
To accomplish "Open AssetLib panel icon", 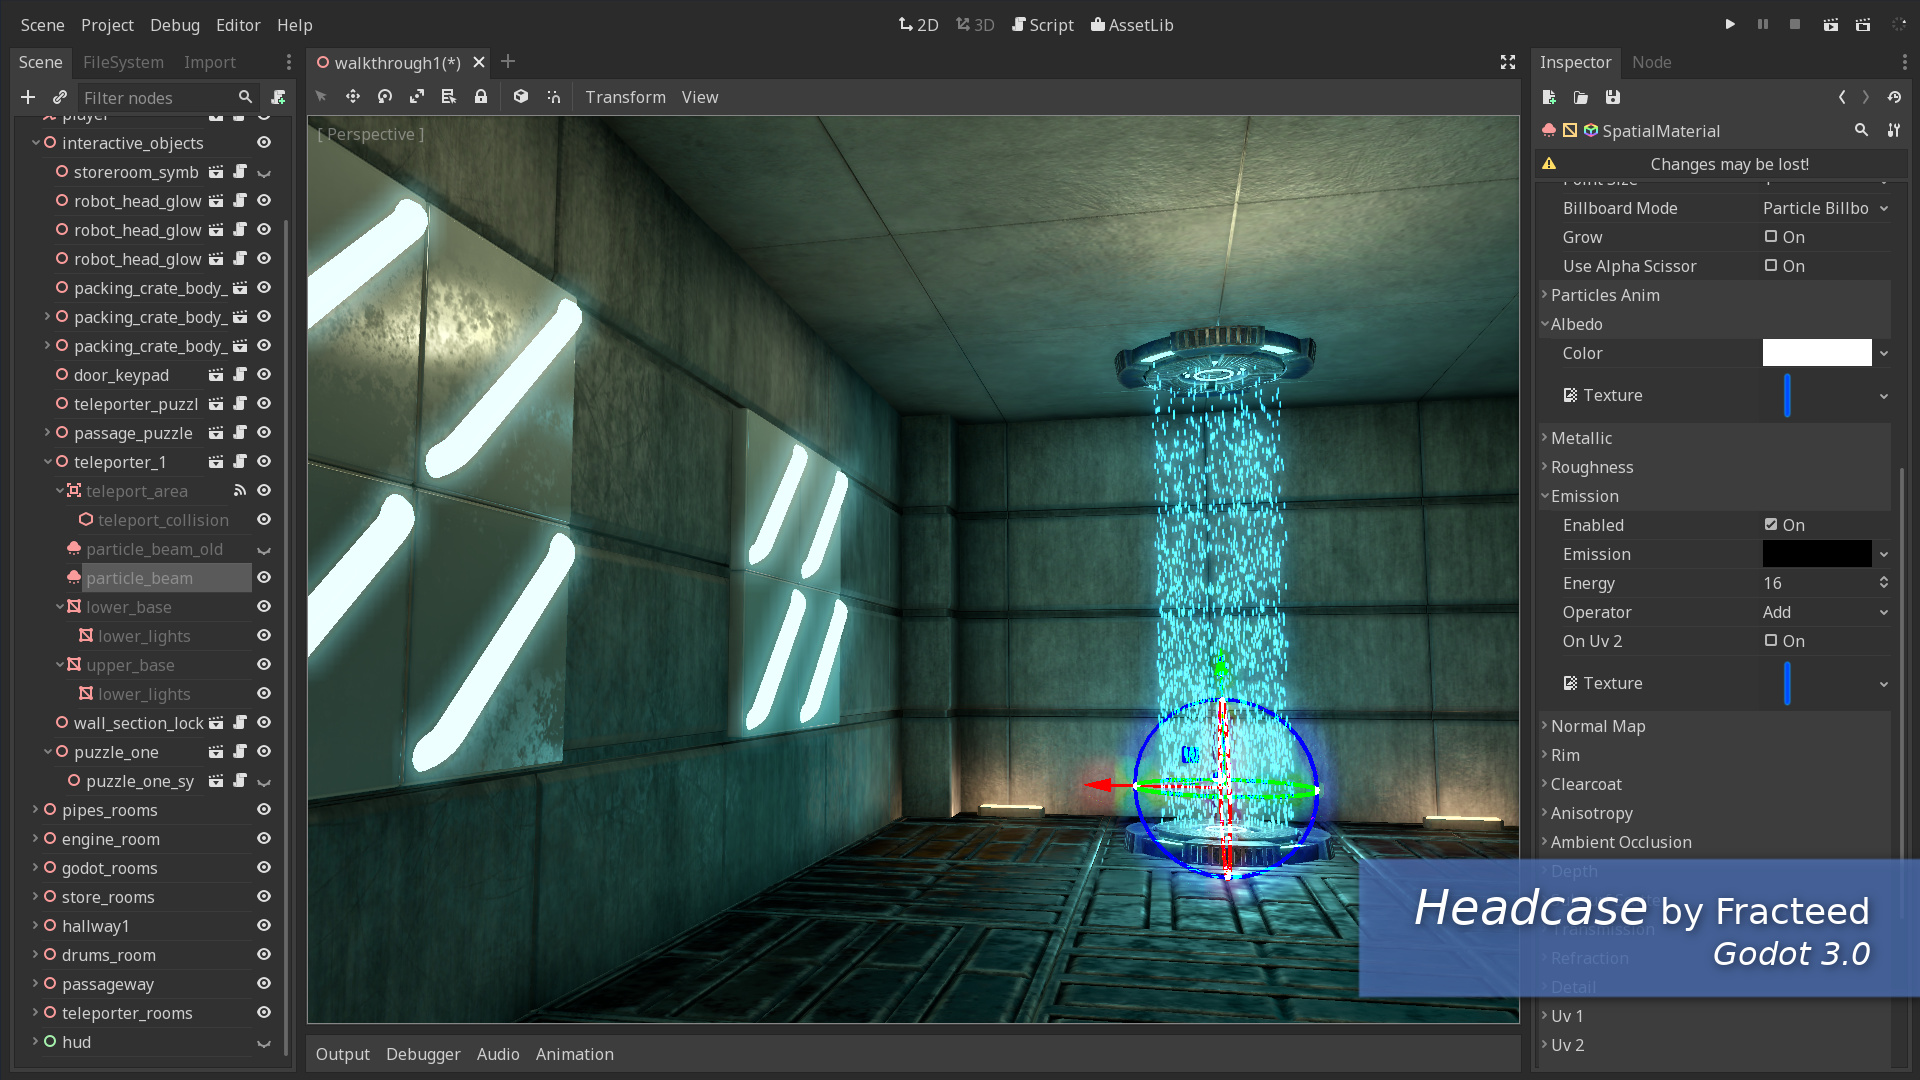I will [x=1100, y=24].
